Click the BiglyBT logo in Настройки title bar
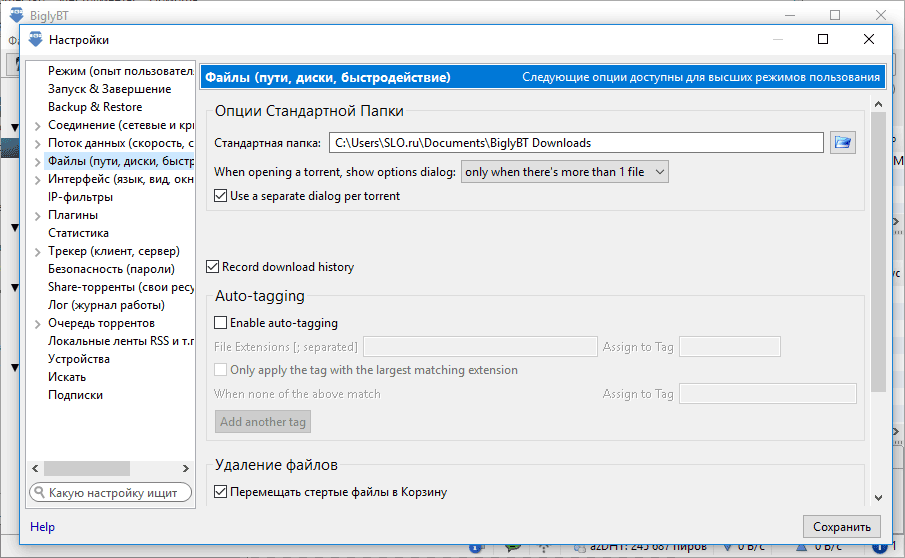 pyautogui.click(x=36, y=40)
